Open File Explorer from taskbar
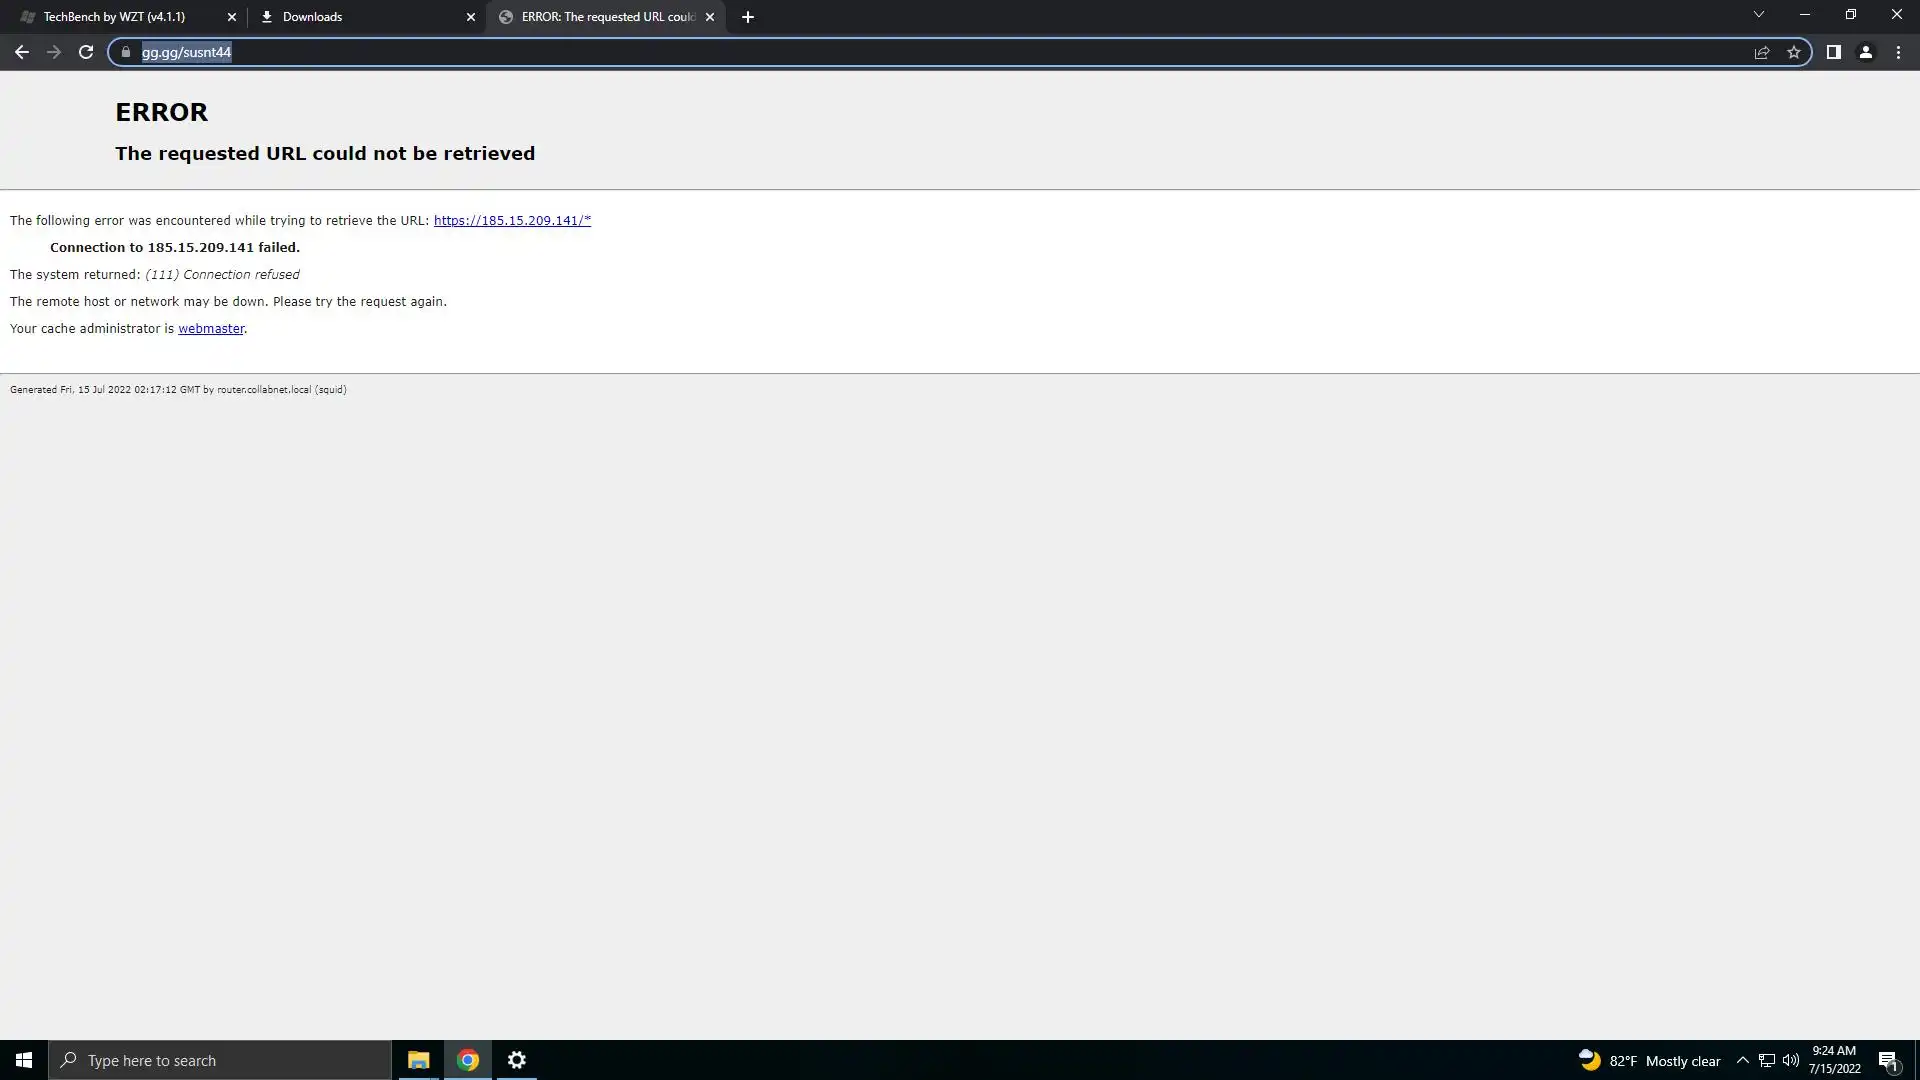The width and height of the screenshot is (1920, 1080). [418, 1060]
